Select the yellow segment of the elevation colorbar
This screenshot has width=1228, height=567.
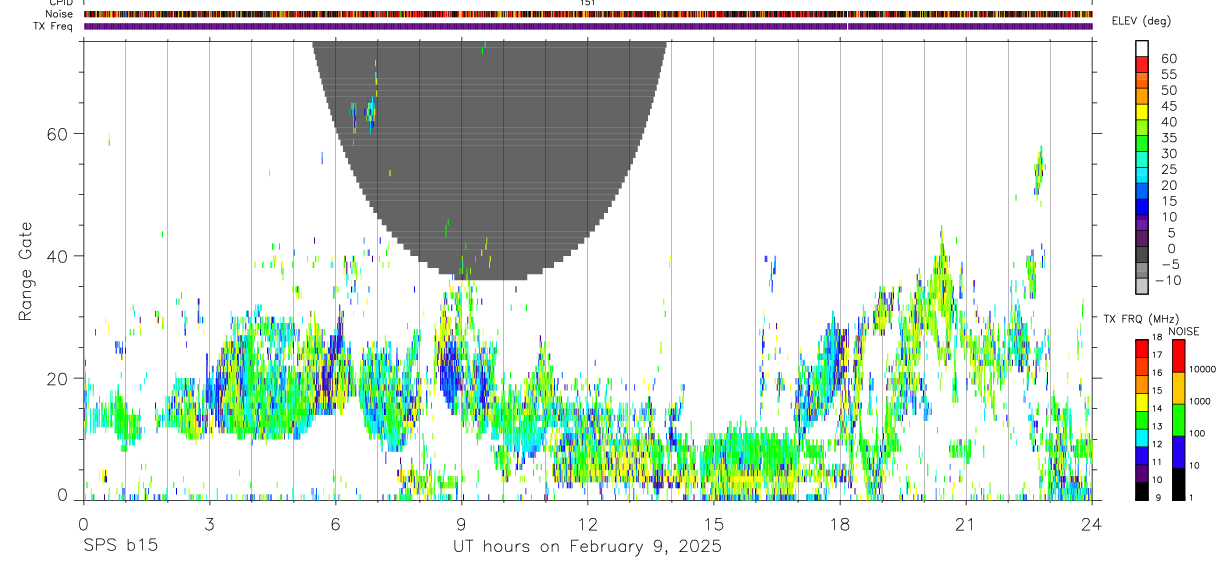tap(1142, 111)
